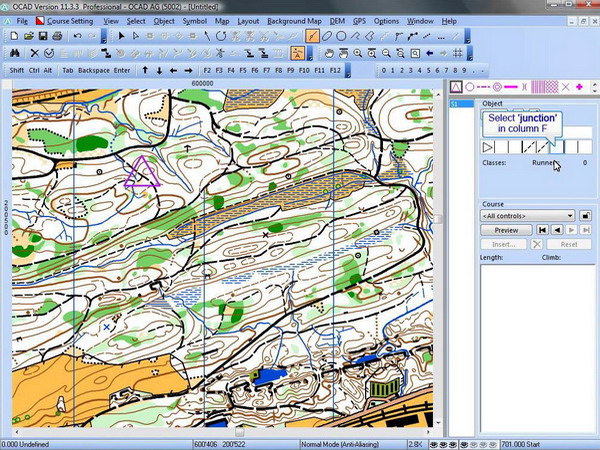Click the Print icon in toolbar

coord(57,36)
